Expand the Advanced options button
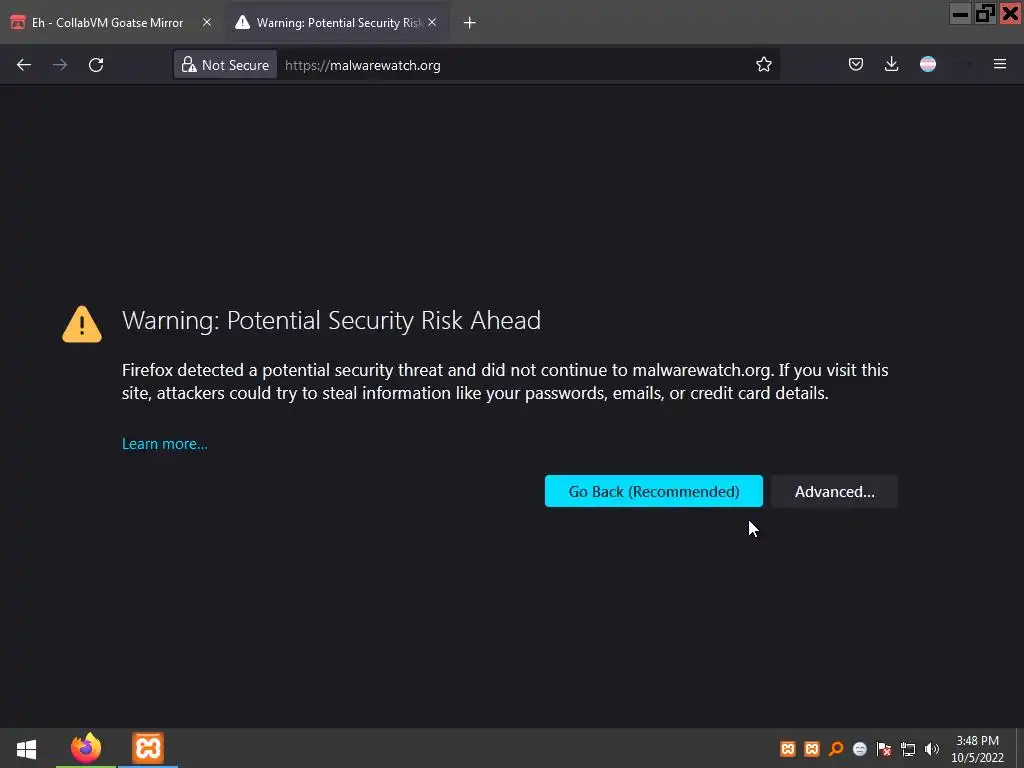 coord(835,491)
